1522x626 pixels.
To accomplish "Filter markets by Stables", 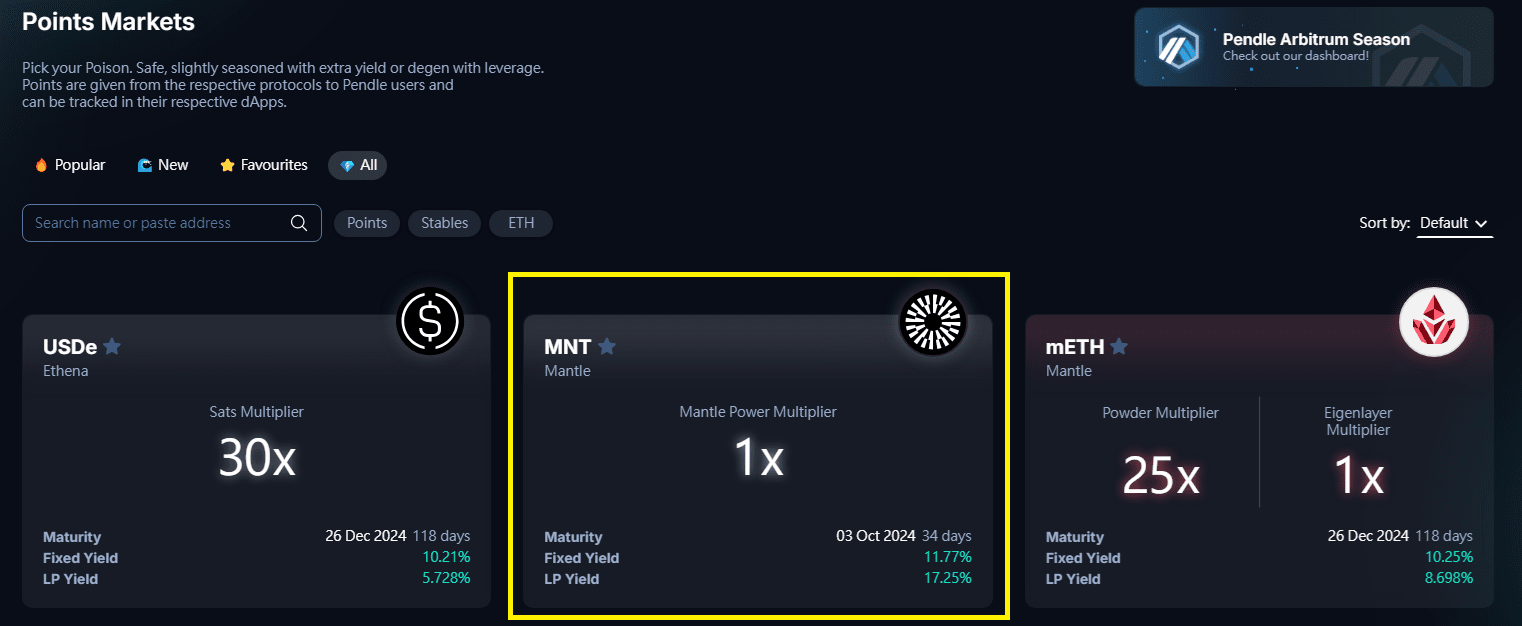I will pyautogui.click(x=445, y=223).
